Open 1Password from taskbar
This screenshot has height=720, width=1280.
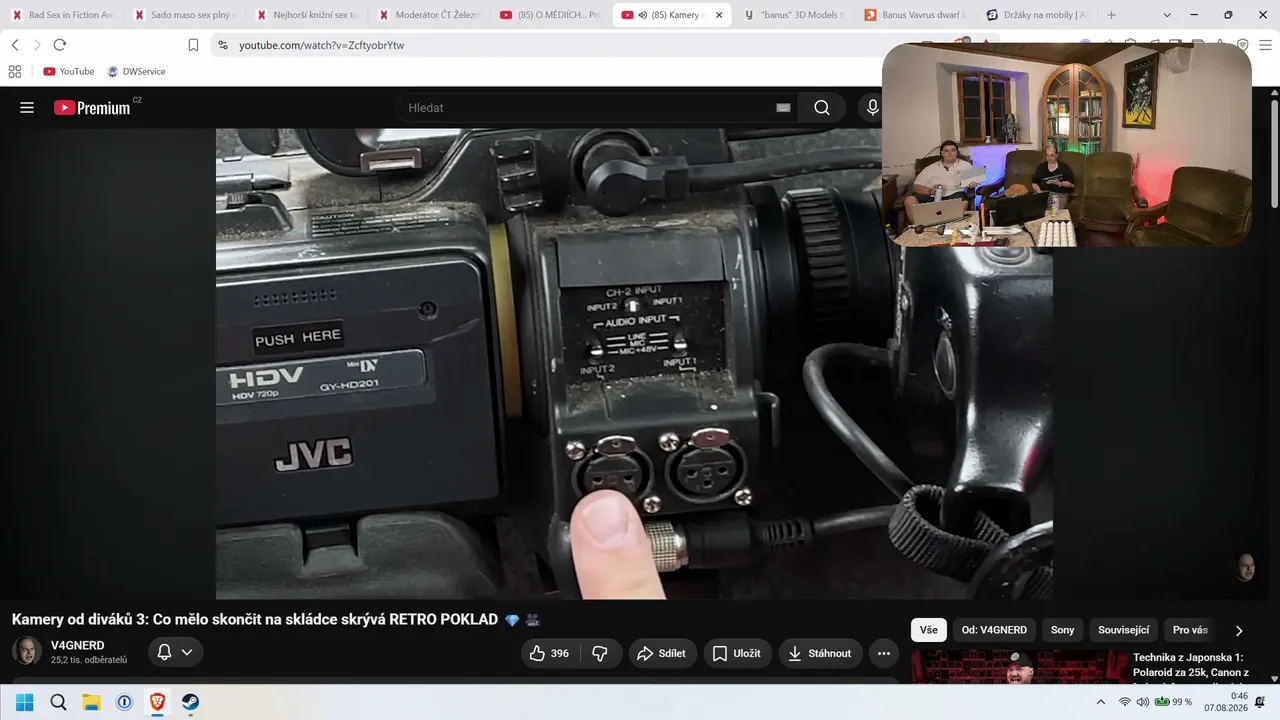[124, 702]
